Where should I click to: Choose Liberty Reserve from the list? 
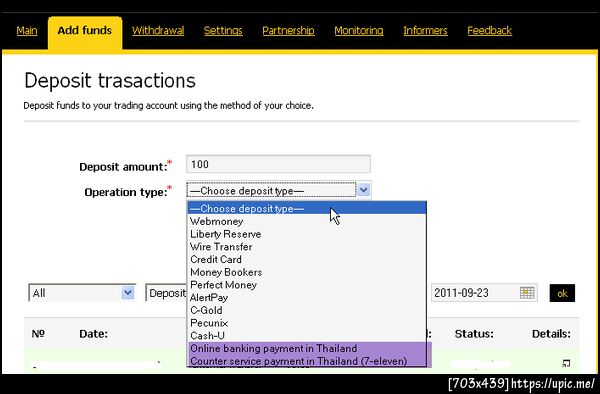[307, 234]
